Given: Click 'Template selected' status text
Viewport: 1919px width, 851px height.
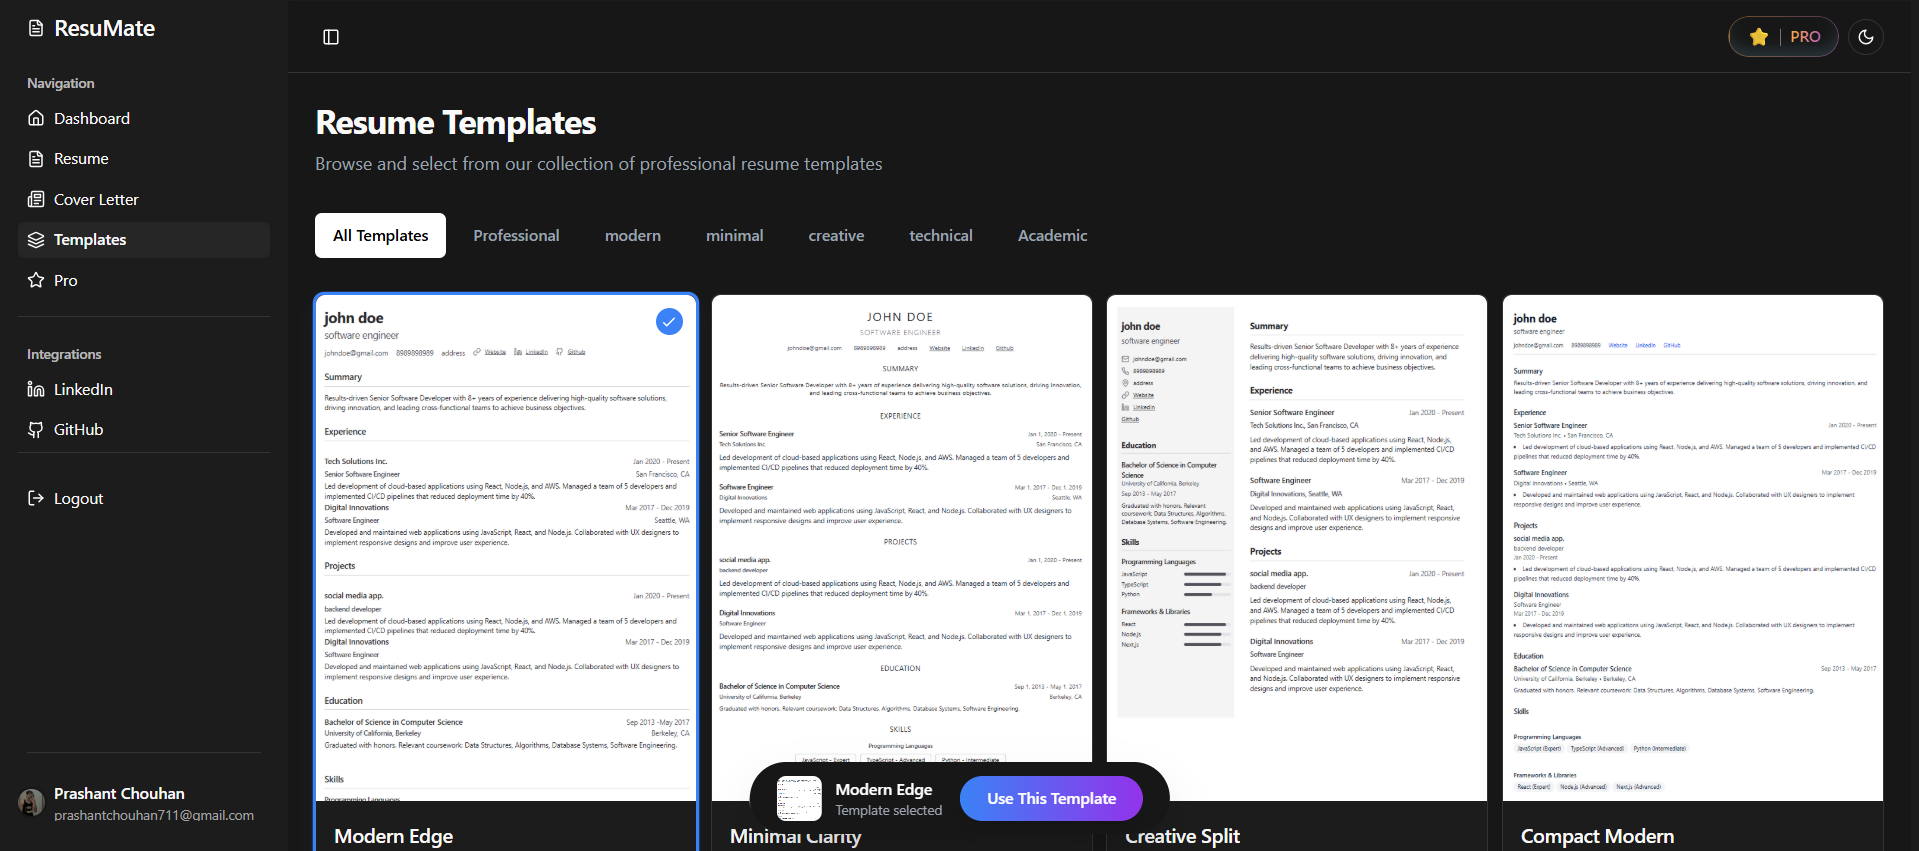Looking at the screenshot, I should click(x=889, y=811).
